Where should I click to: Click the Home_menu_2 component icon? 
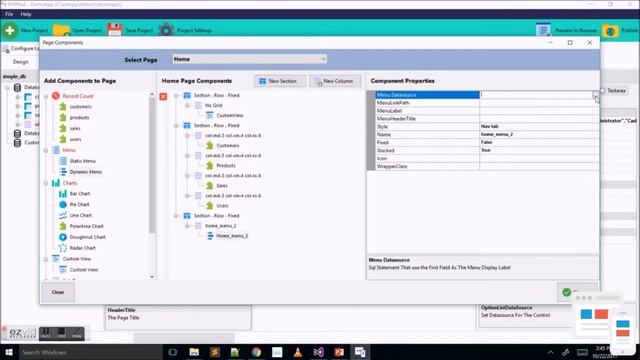coord(210,236)
